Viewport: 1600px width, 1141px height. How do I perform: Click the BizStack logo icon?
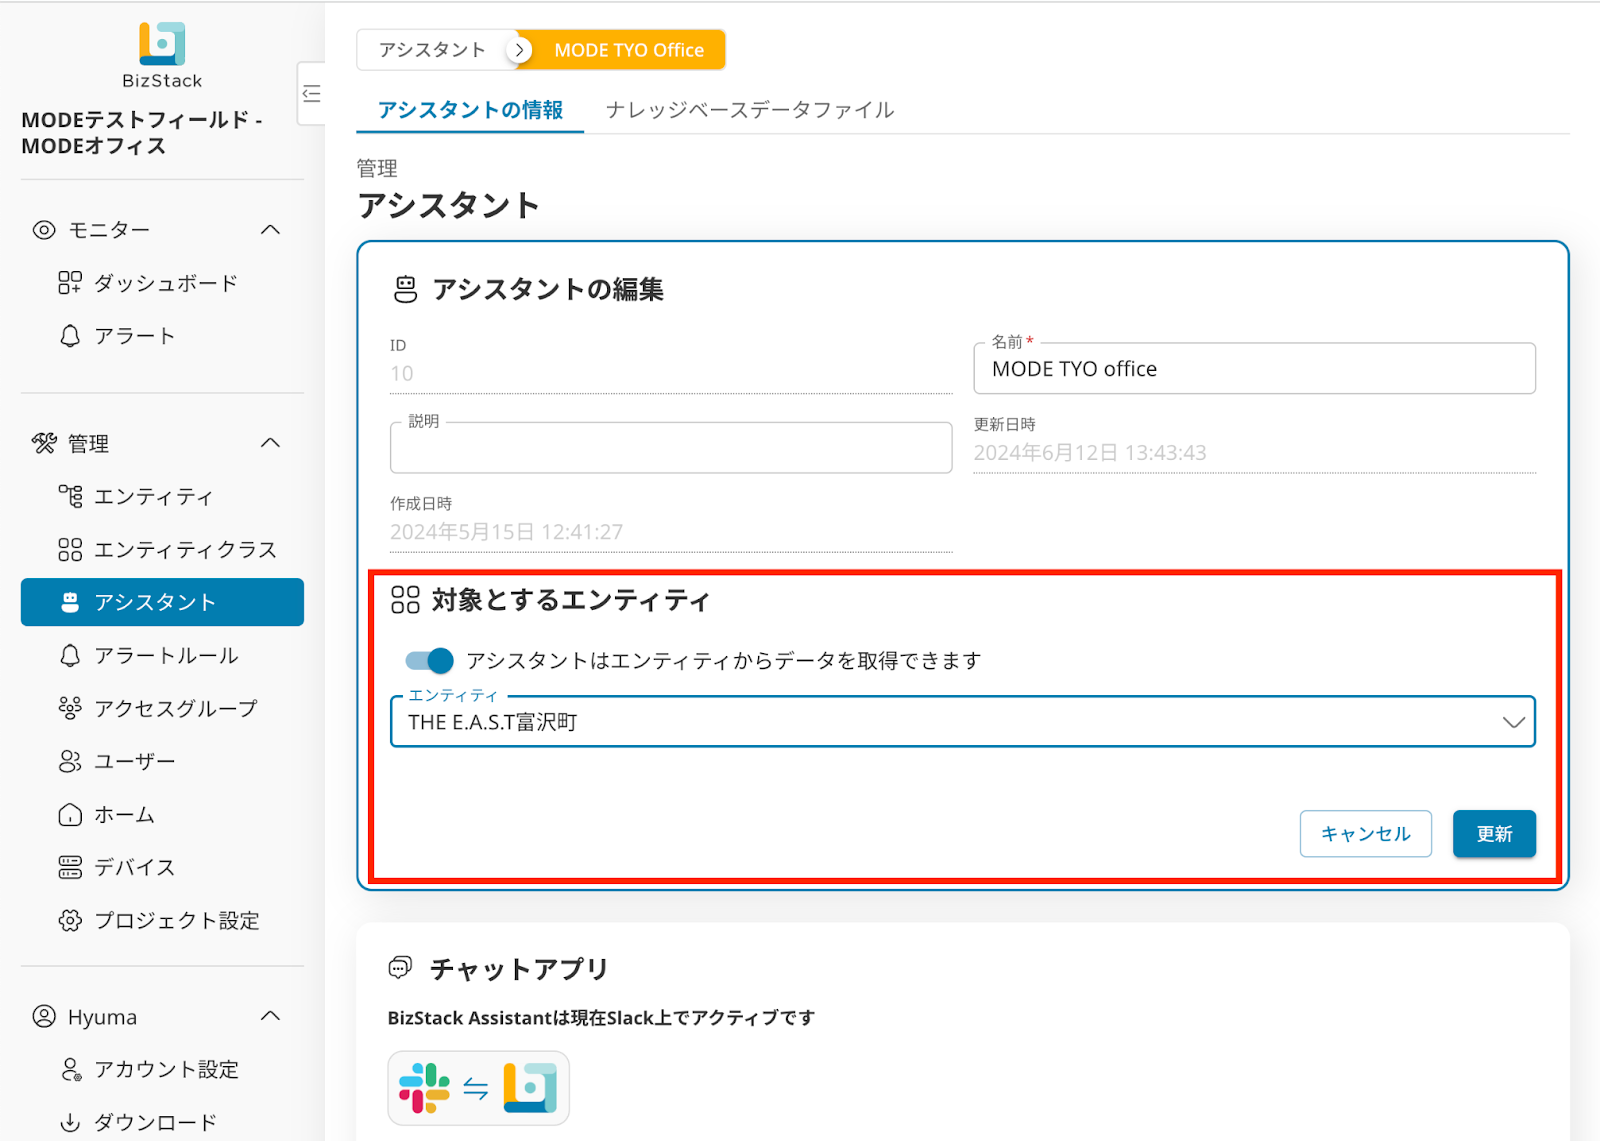(x=162, y=44)
